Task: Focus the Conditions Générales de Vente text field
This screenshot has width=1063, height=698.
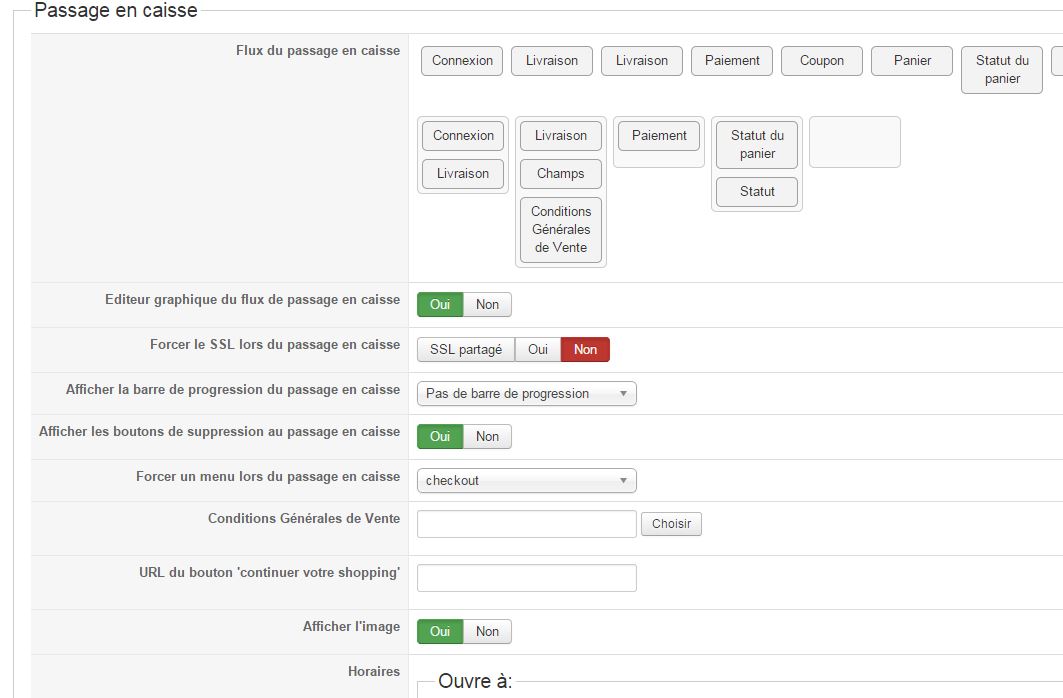Action: [526, 524]
